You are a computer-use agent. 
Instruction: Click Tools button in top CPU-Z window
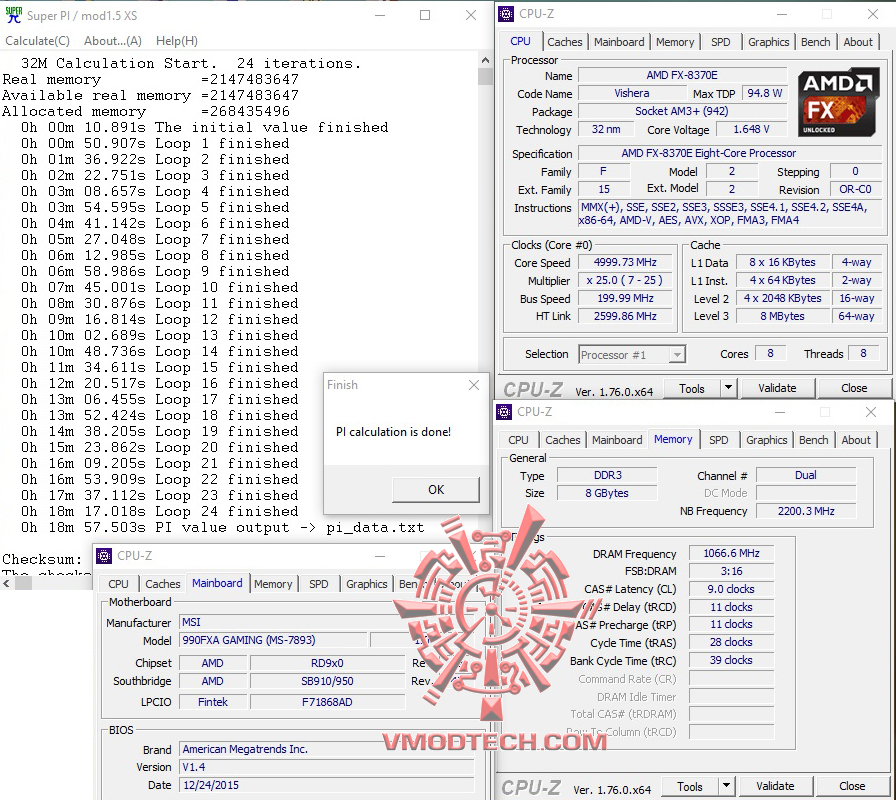pyautogui.click(x=692, y=389)
